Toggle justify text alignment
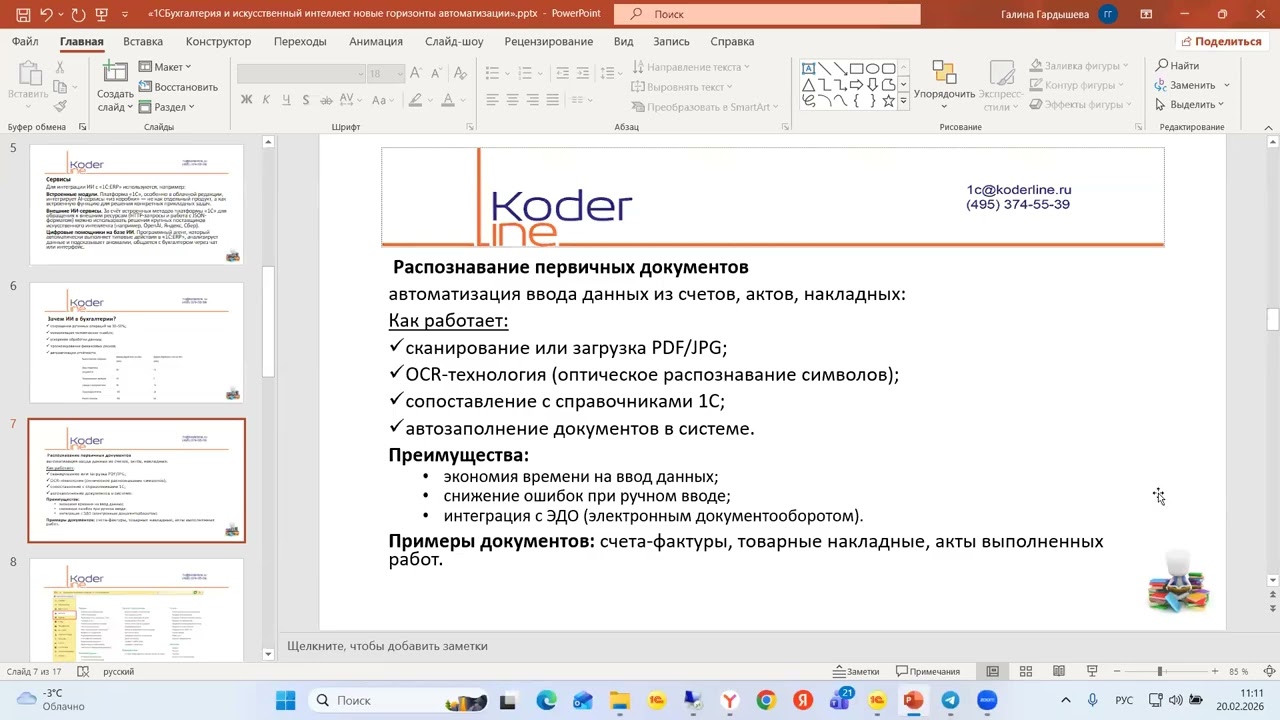 552,100
